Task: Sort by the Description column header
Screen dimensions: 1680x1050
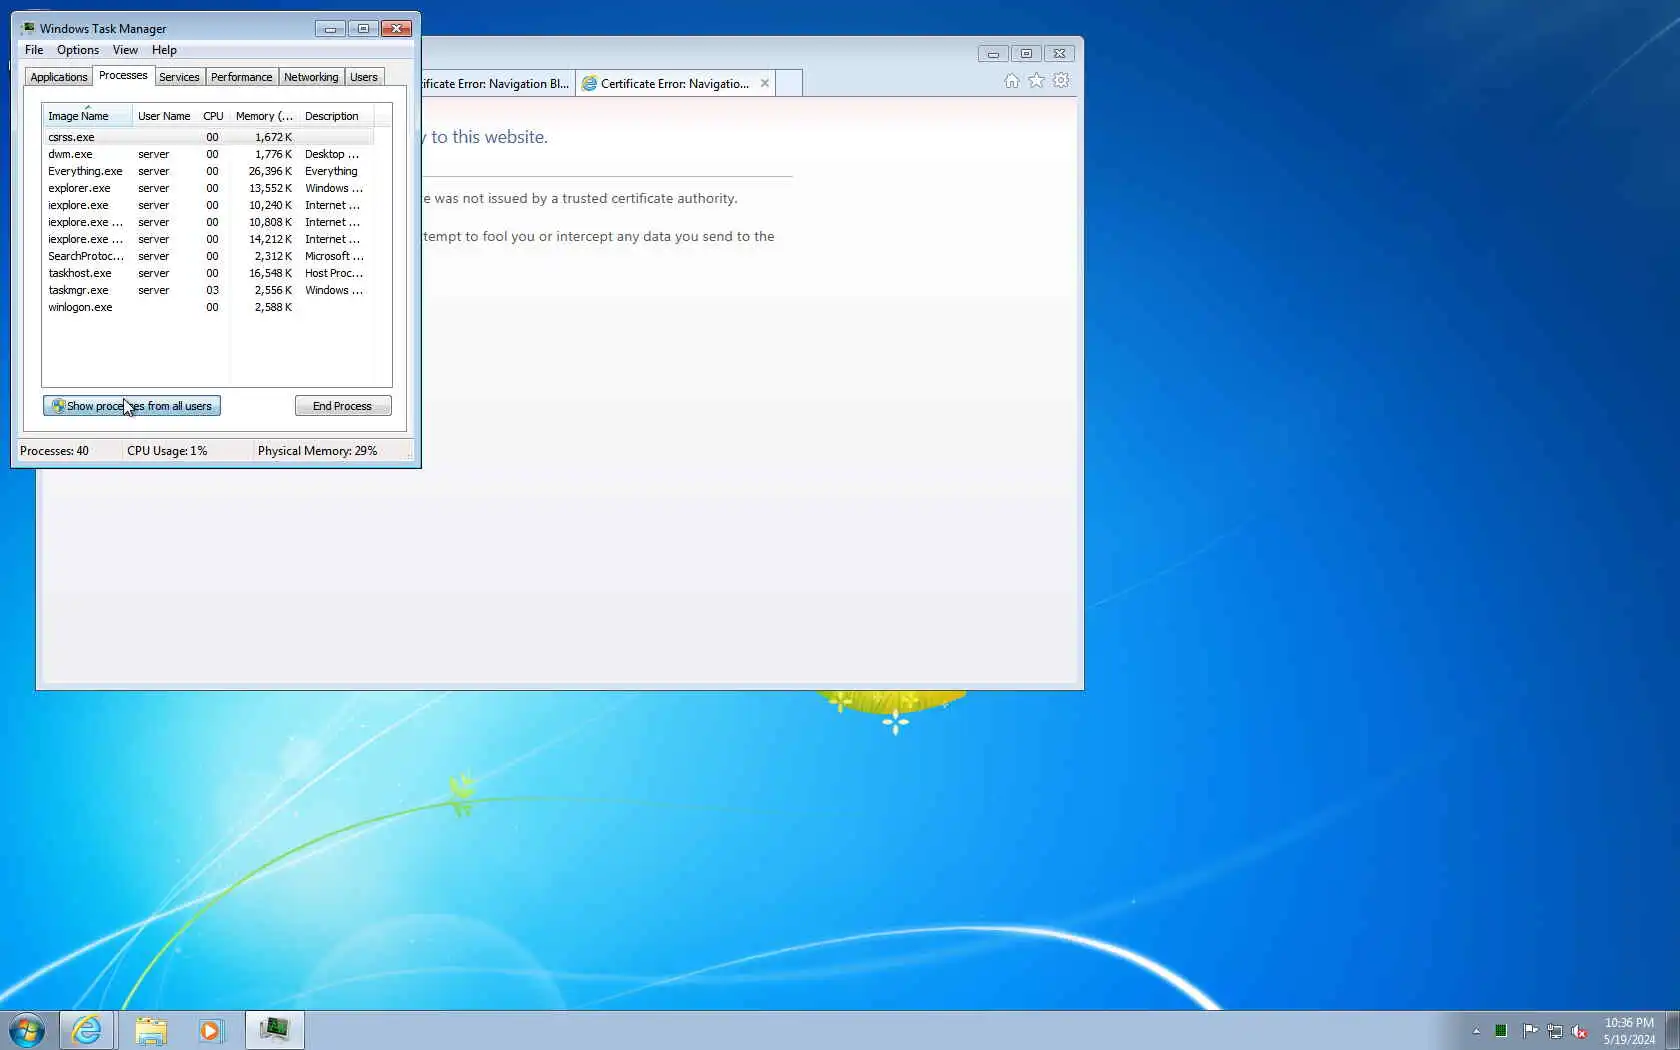Action: point(336,116)
